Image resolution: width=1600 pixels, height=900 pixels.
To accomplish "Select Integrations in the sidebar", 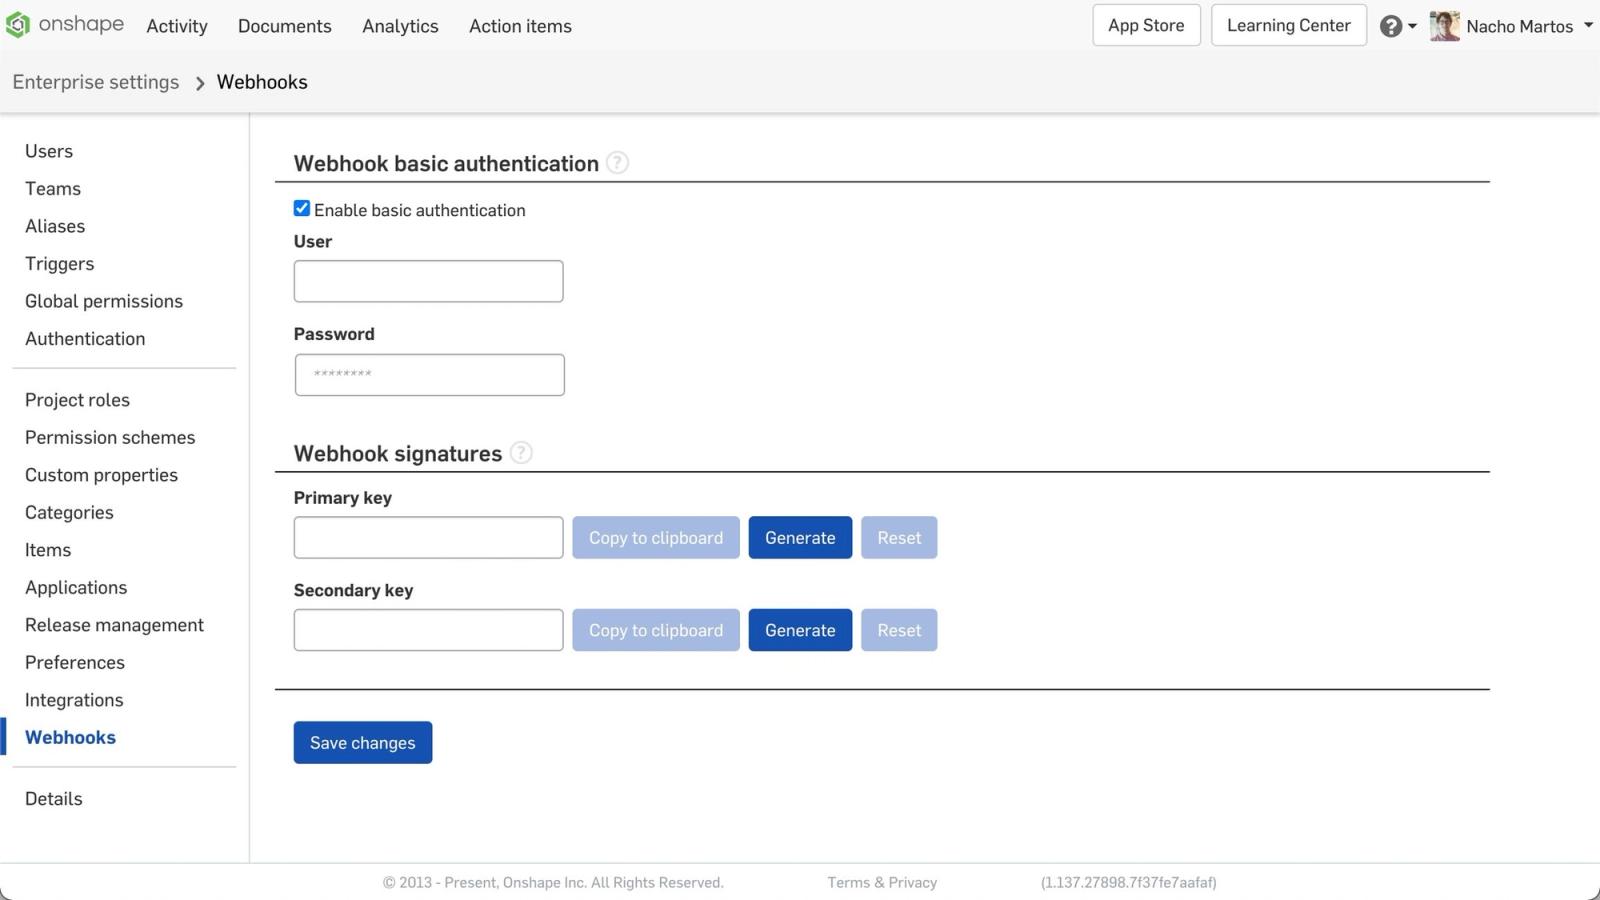I will click(74, 700).
